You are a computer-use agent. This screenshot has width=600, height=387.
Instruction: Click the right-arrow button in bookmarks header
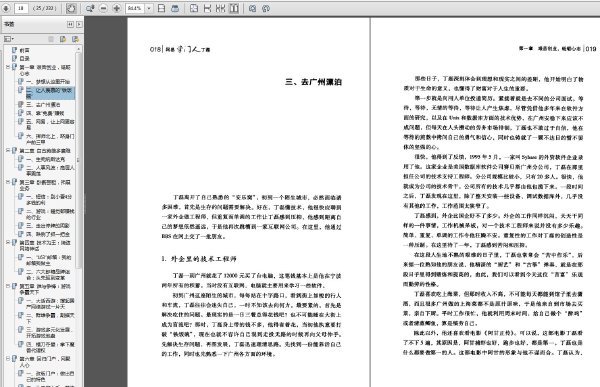click(x=79, y=24)
